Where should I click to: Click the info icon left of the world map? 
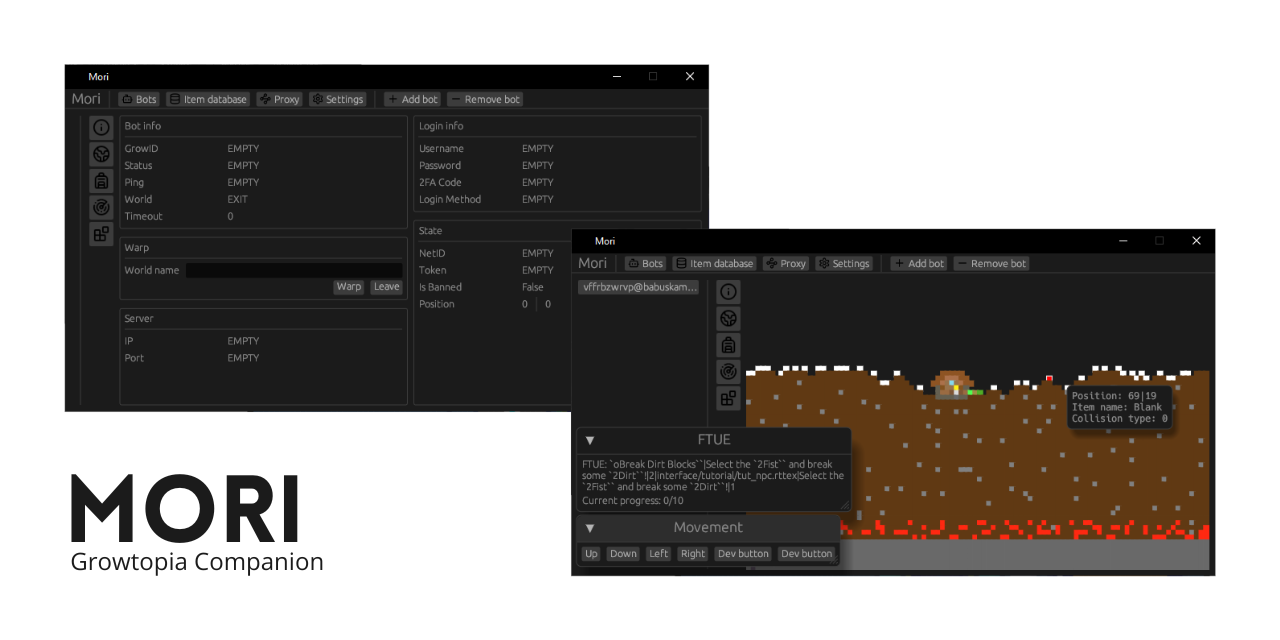click(x=729, y=291)
